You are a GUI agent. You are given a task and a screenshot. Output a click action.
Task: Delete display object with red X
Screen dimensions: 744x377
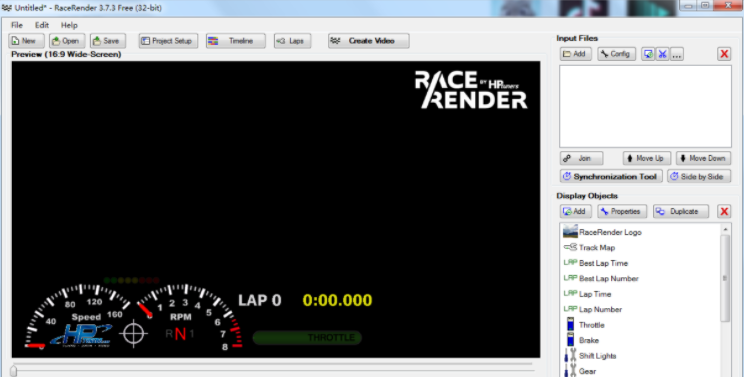(724, 211)
